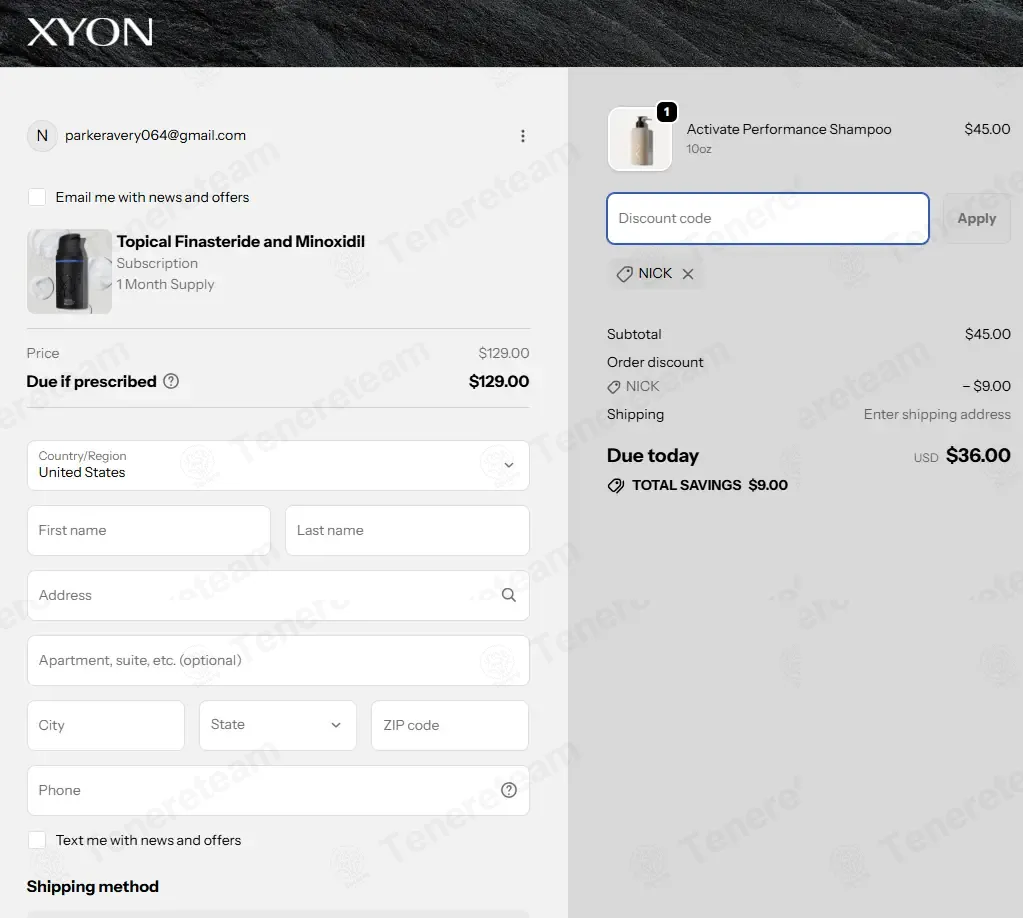The width and height of the screenshot is (1023, 918).
Task: Click the Enter shipping address text
Action: coord(937,414)
